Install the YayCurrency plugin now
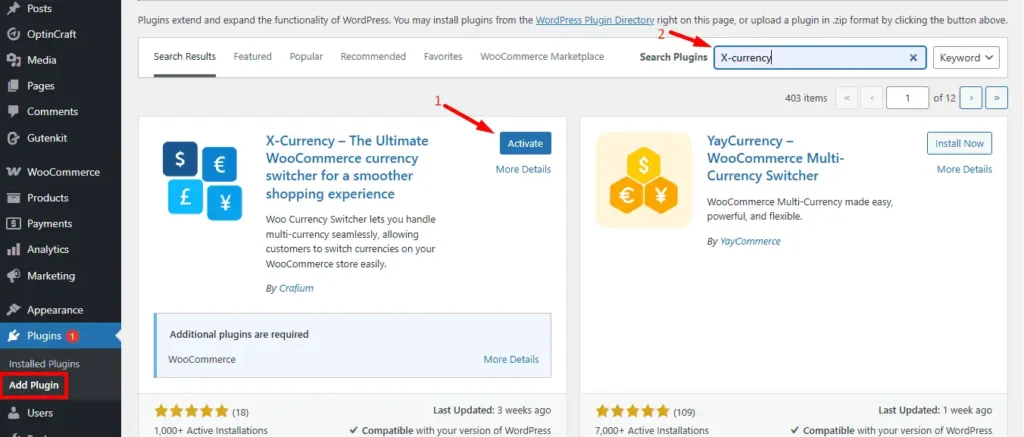1024x437 pixels. point(959,143)
